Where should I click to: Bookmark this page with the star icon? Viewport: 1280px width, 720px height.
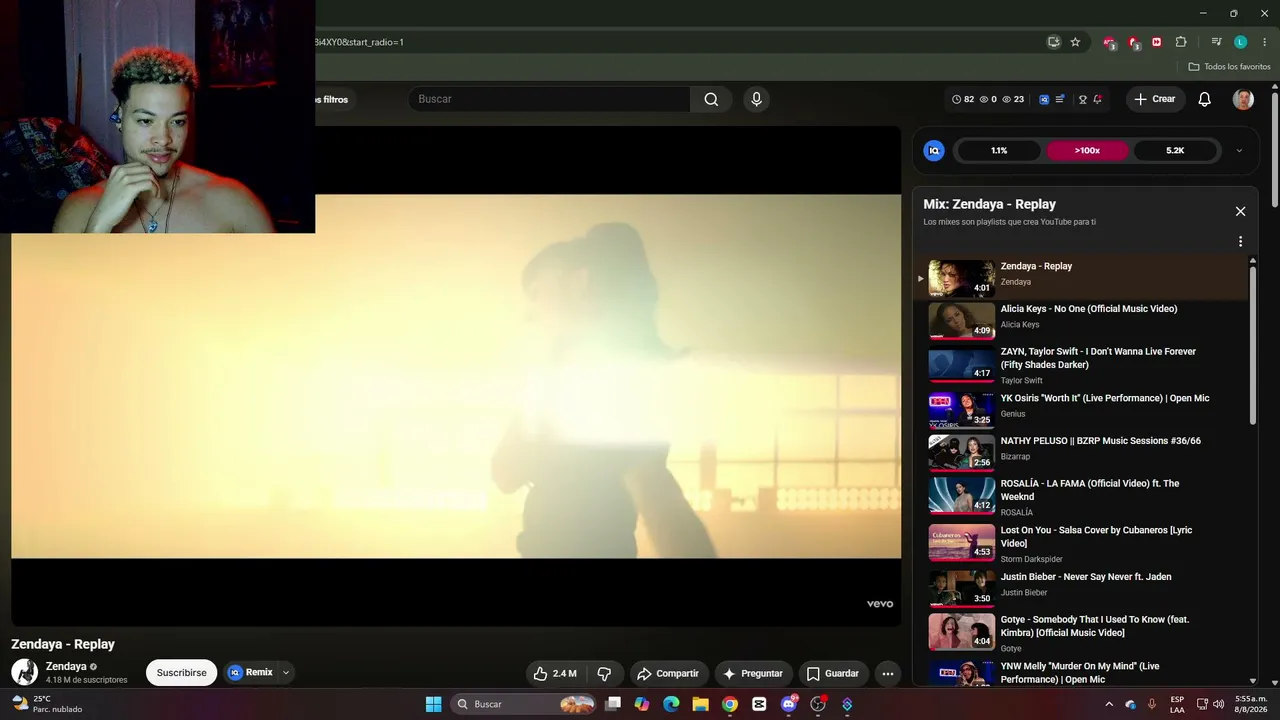point(1075,42)
